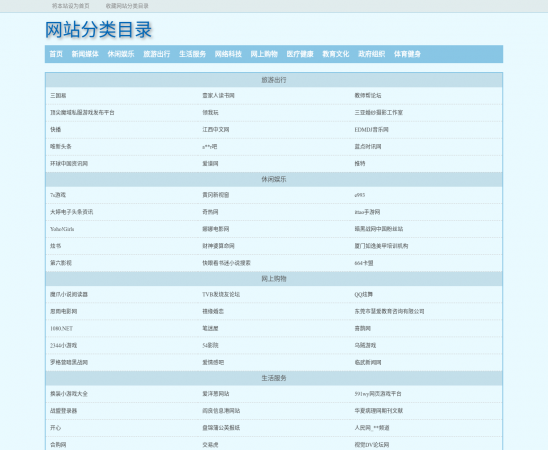
Task: Open the 首页 nav item
Action: 56,54
